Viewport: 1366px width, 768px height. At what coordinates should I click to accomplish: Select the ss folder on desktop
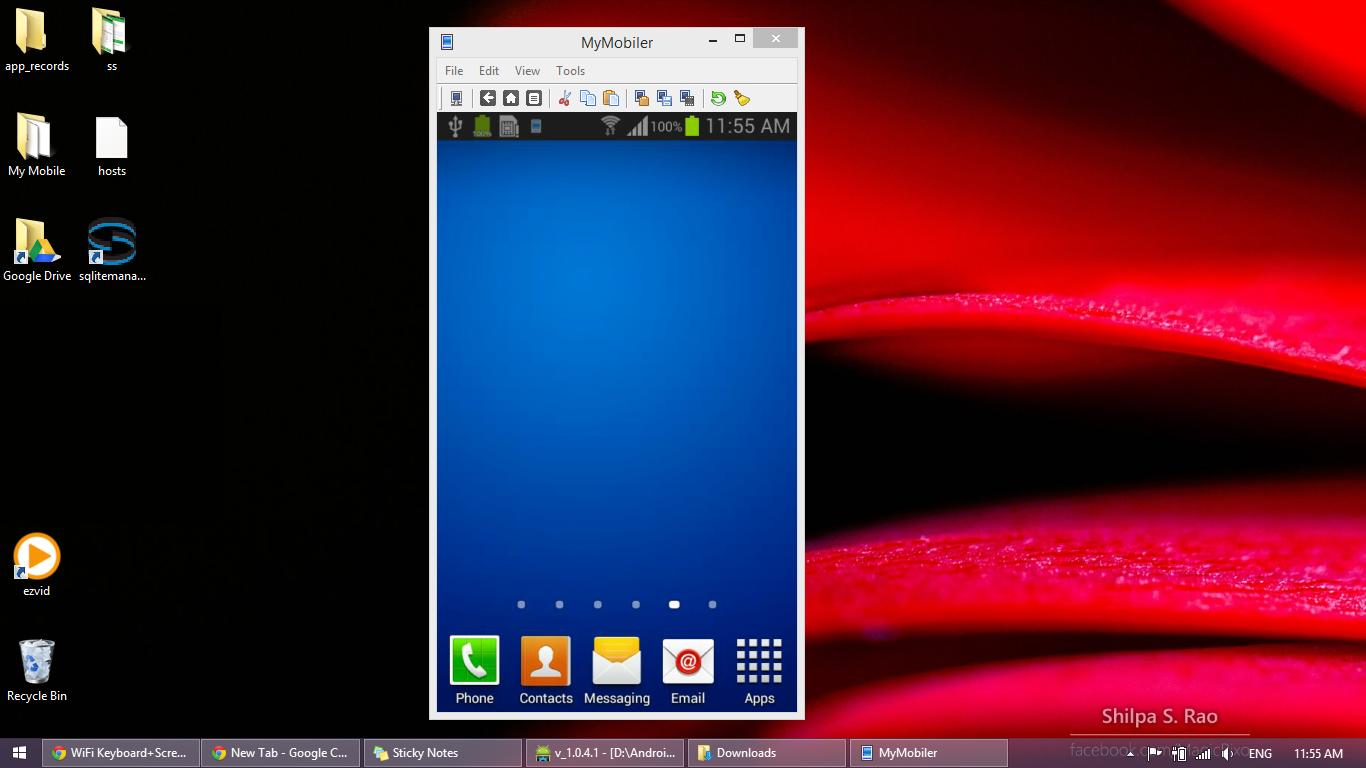click(x=112, y=41)
